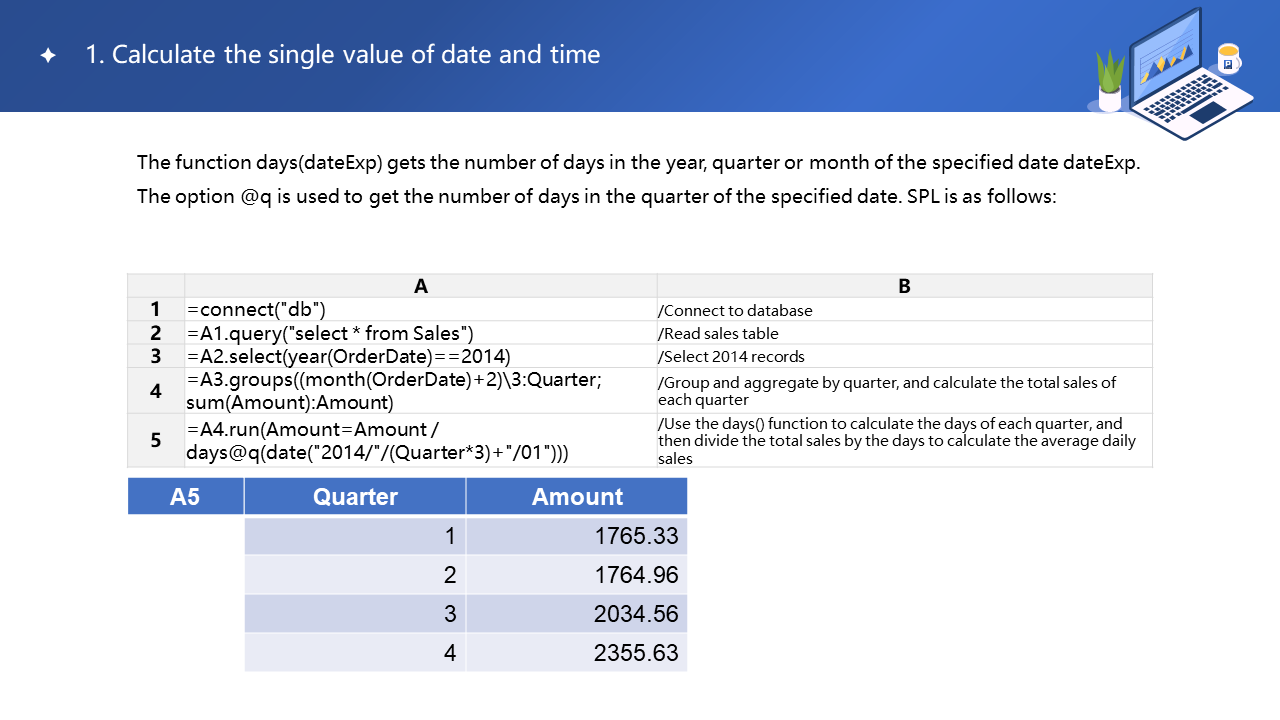Image resolution: width=1280 pixels, height=720 pixels.
Task: Click the potted plant illustration
Action: point(1110,82)
